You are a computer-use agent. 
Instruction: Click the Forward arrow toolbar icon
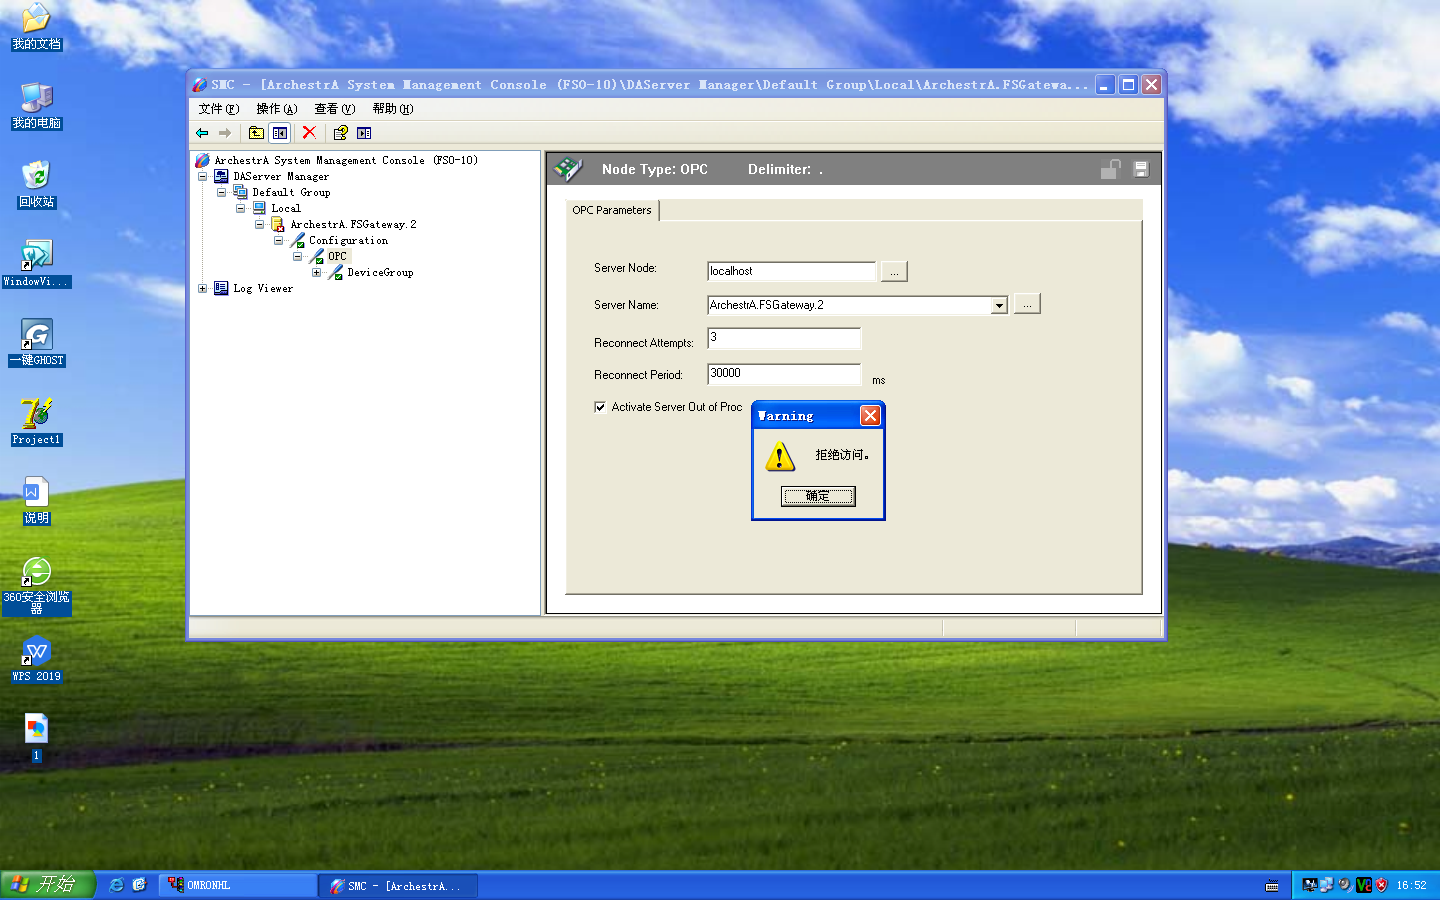click(x=225, y=133)
